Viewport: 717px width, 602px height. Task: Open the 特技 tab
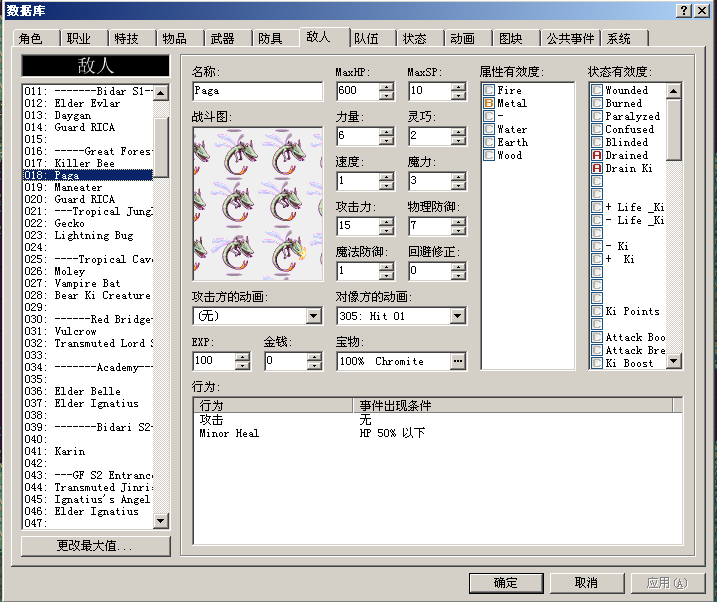coord(133,38)
